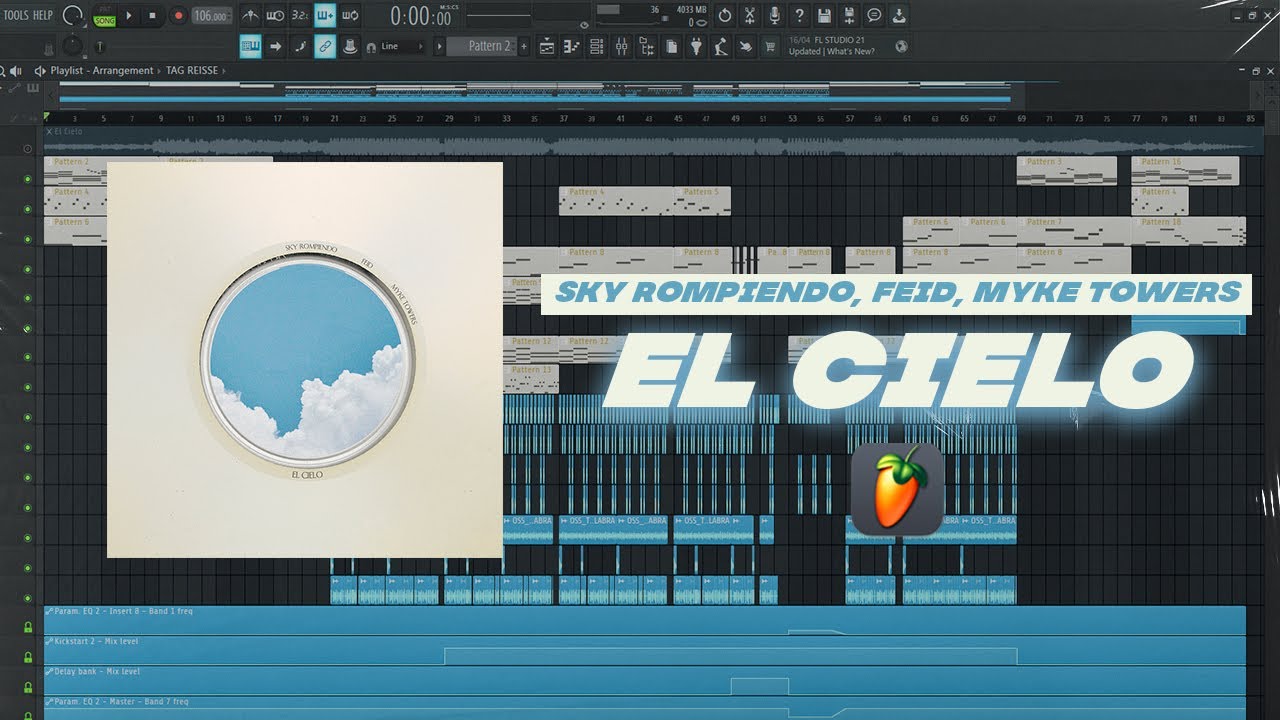
Task: Toggle the metronome icon
Action: (250, 15)
